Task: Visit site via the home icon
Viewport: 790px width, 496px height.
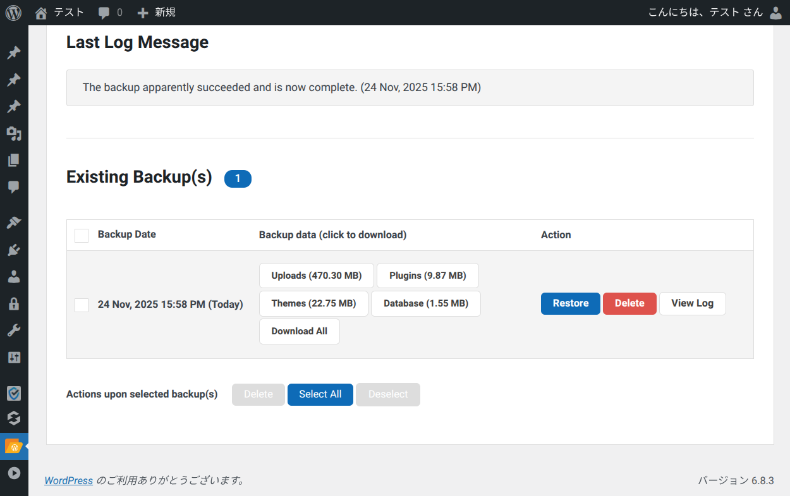Action: click(x=41, y=13)
